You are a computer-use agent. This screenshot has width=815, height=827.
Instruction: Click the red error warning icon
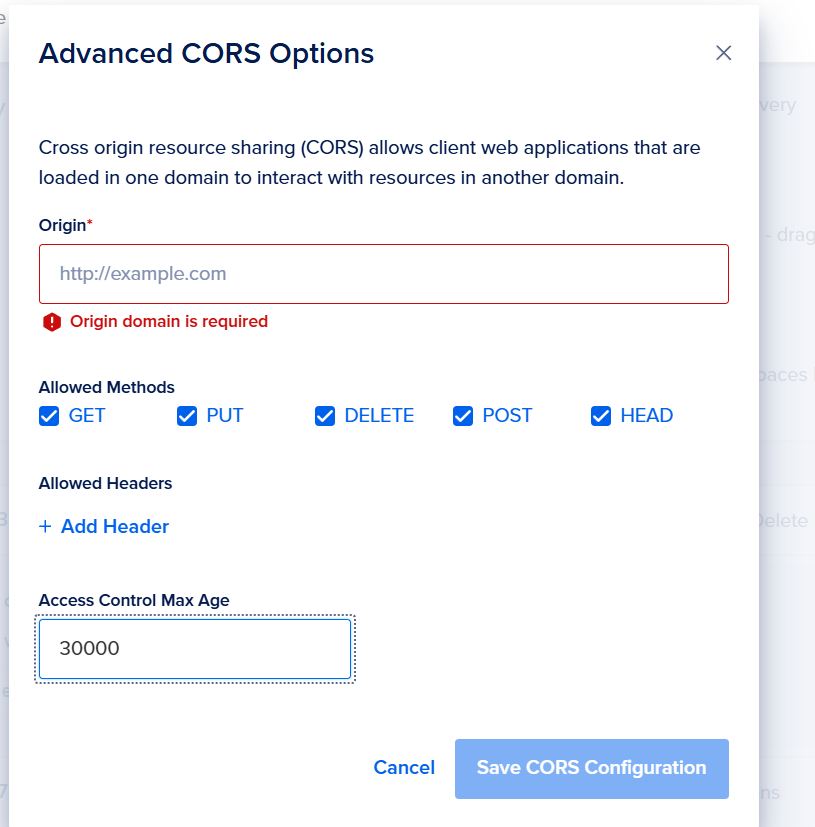52,322
